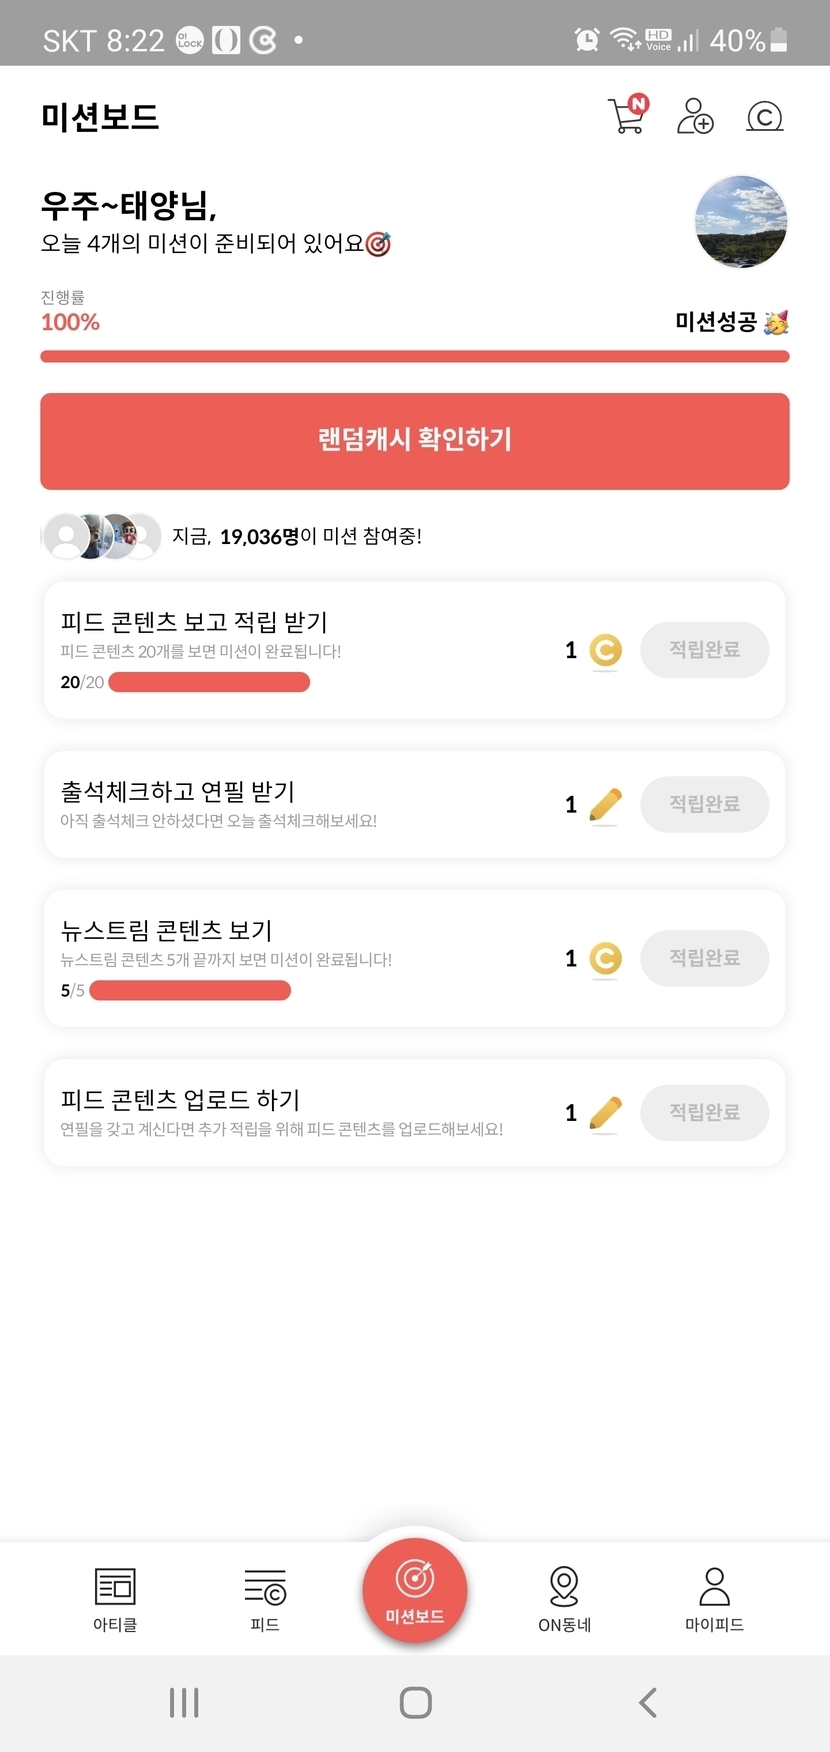Open the cash coin icon in header
The image size is (830, 1752).
pos(765,117)
